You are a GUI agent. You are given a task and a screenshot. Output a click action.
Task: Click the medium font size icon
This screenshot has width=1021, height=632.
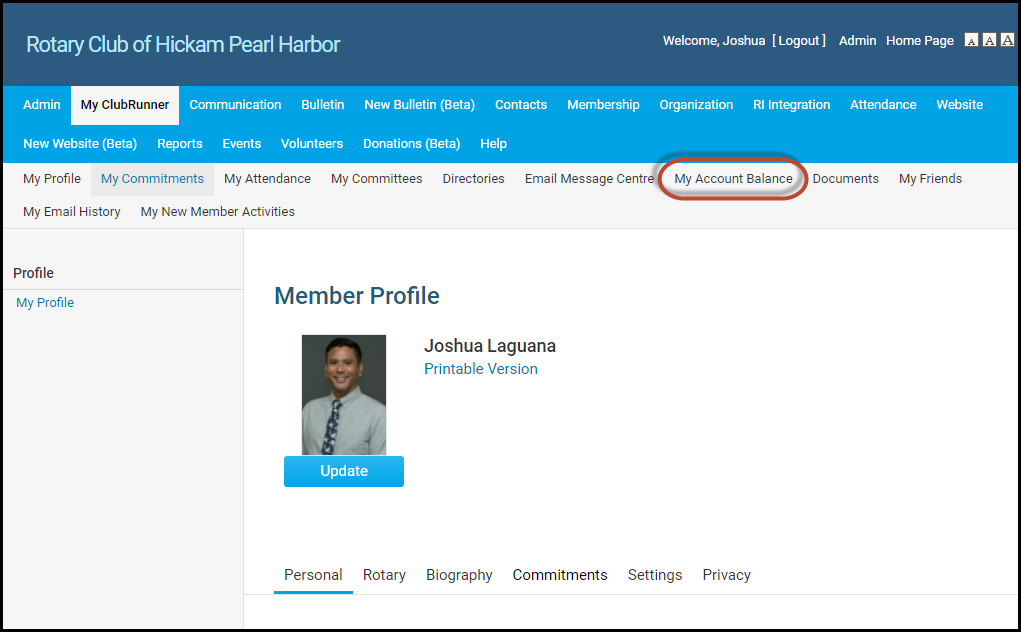click(989, 41)
